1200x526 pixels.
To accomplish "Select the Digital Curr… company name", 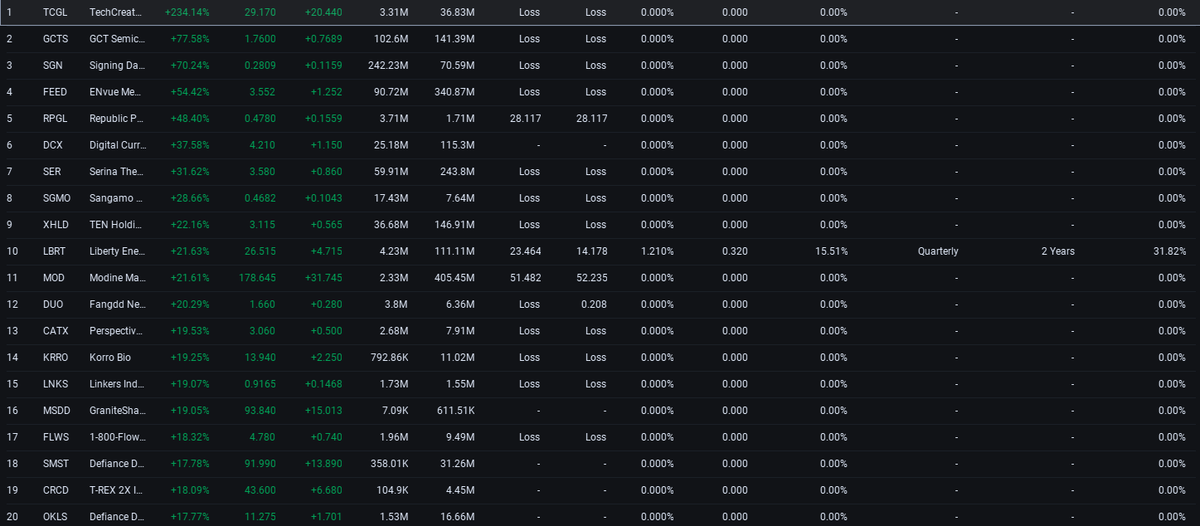I will 116,145.
